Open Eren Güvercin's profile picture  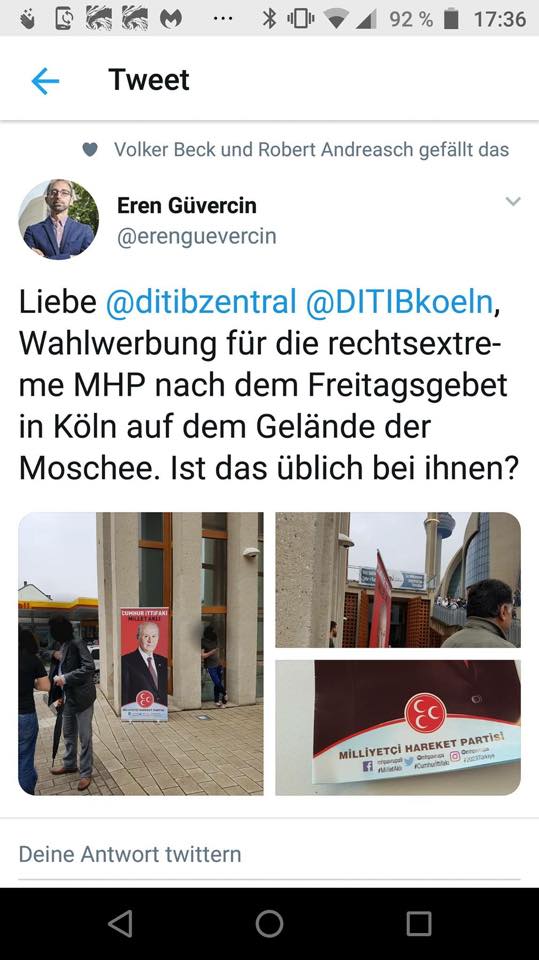pos(59,219)
